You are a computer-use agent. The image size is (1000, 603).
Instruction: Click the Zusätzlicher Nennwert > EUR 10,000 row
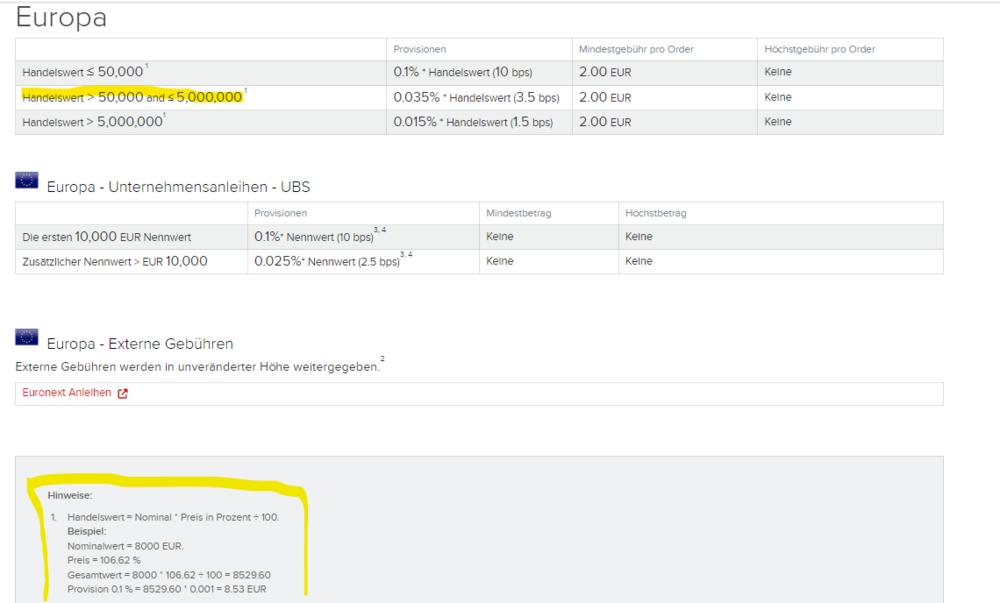(479, 261)
